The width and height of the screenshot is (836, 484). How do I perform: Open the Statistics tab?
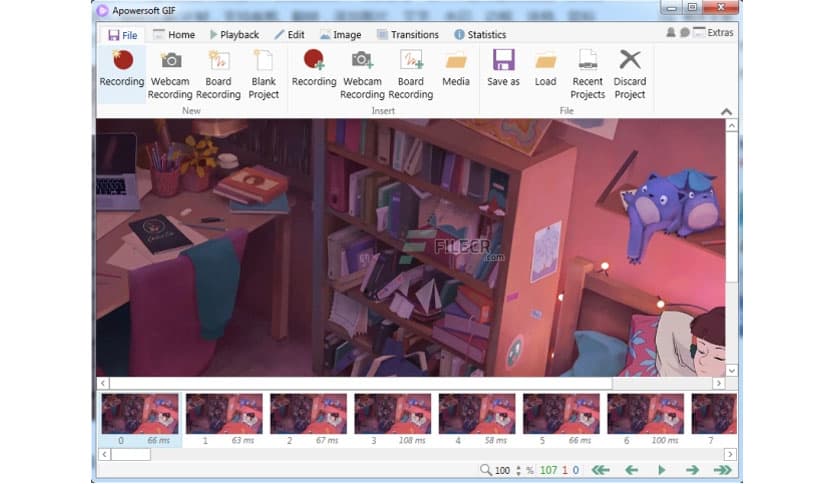(480, 35)
